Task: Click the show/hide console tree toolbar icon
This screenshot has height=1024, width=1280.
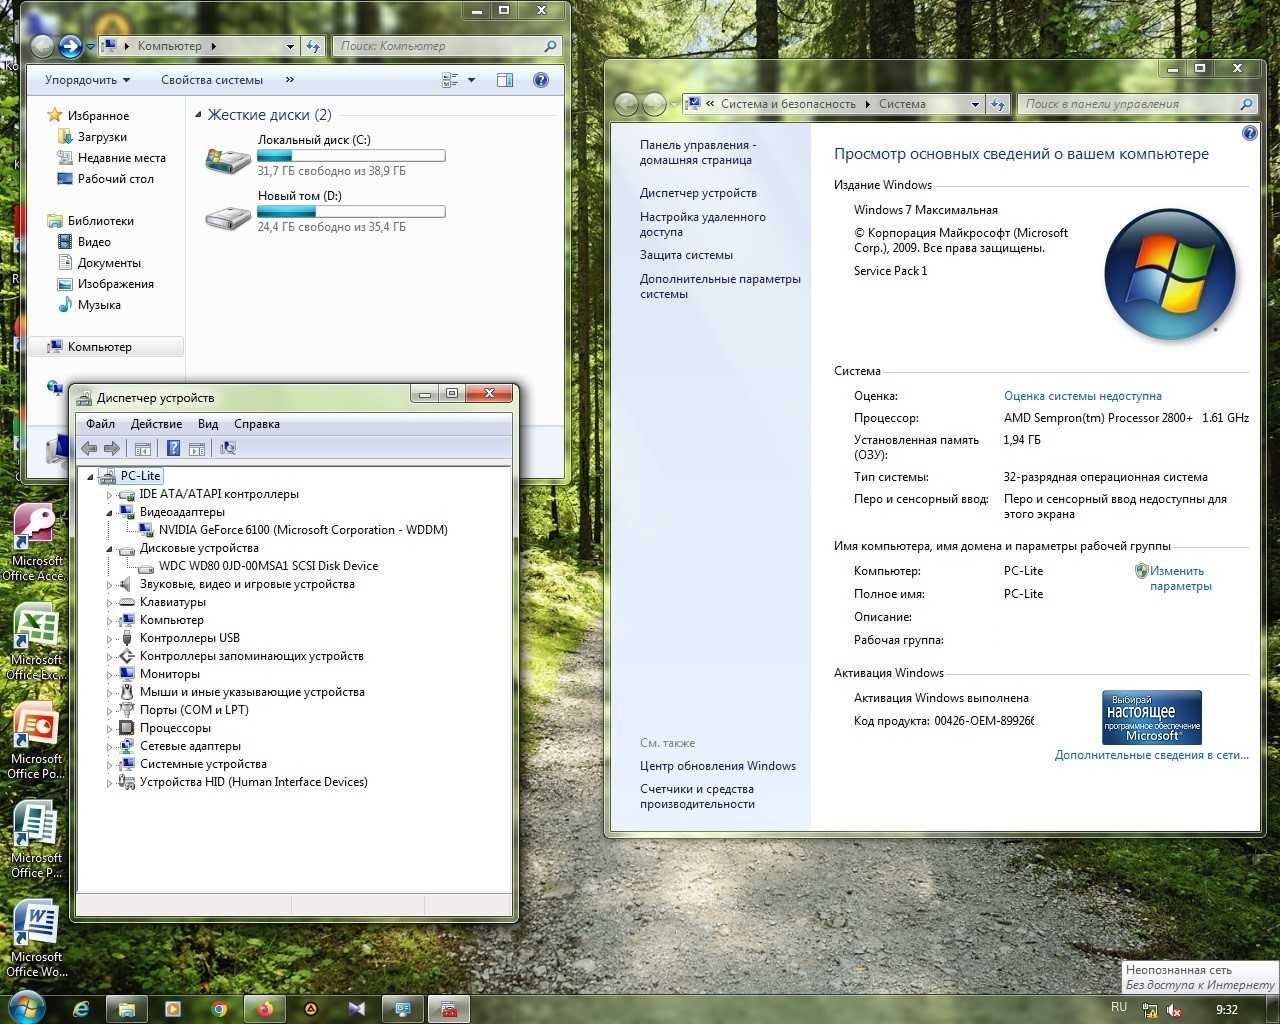Action: (143, 448)
